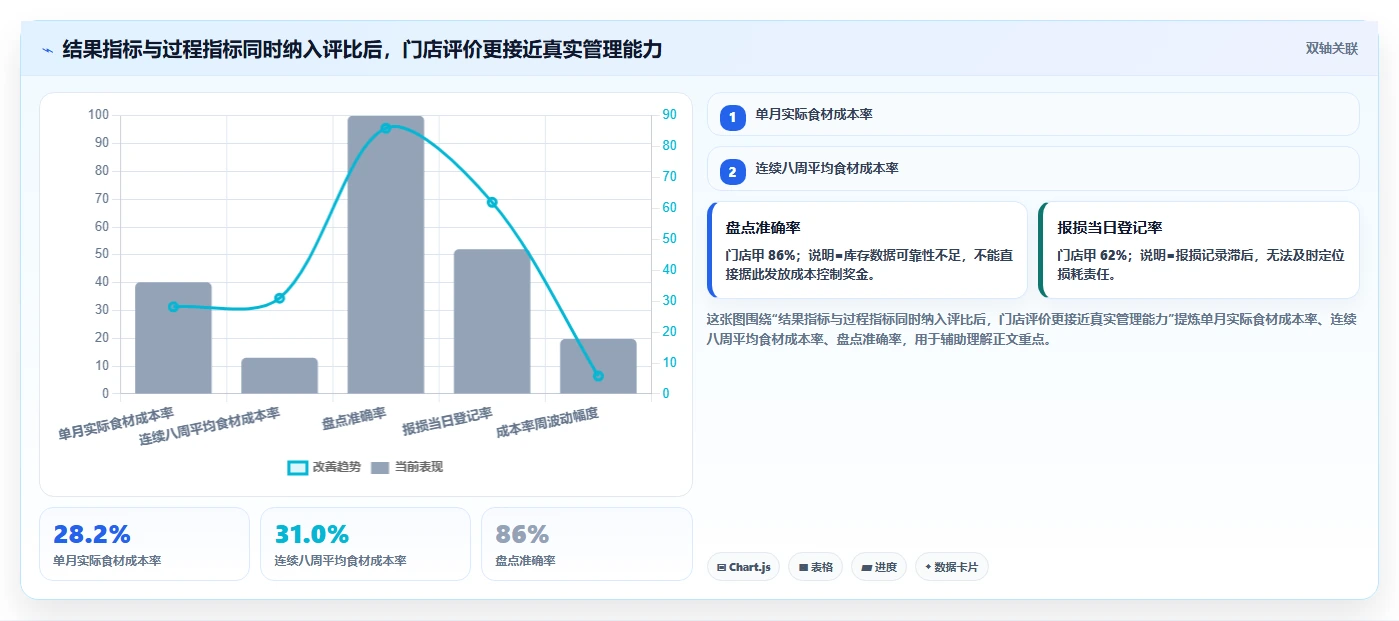This screenshot has height=621, width=1399.
Task: Toggle the 当前表现 legend entry
Action: pyautogui.click(x=406, y=467)
